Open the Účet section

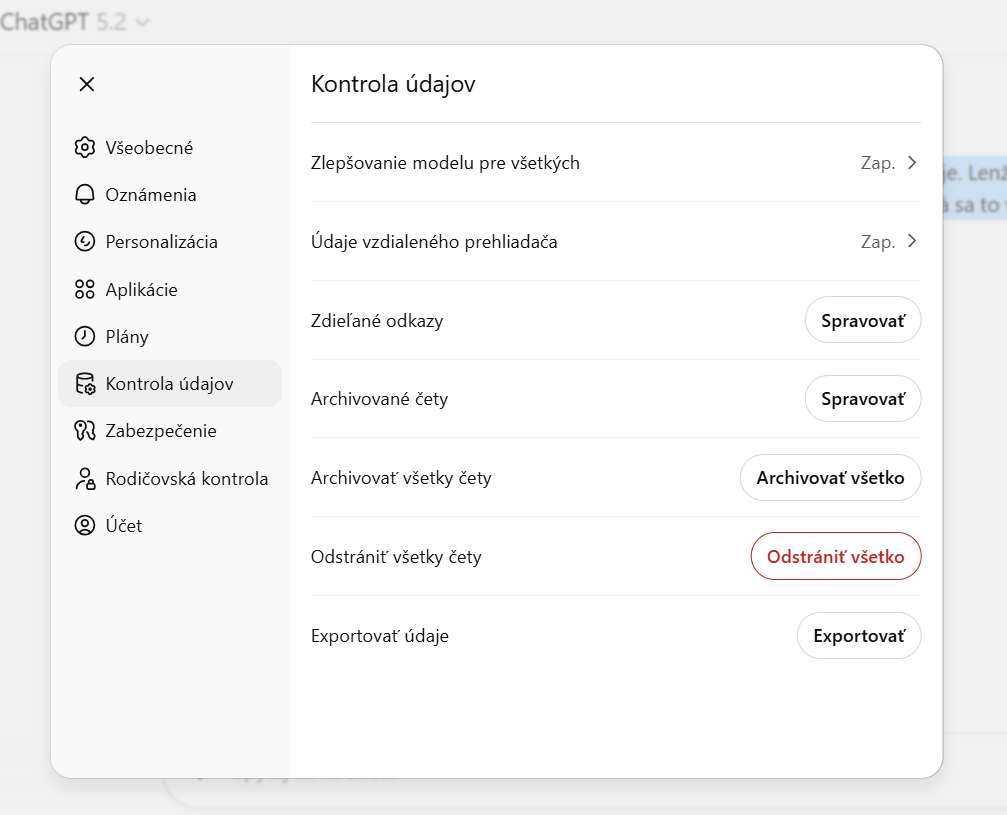(170, 525)
